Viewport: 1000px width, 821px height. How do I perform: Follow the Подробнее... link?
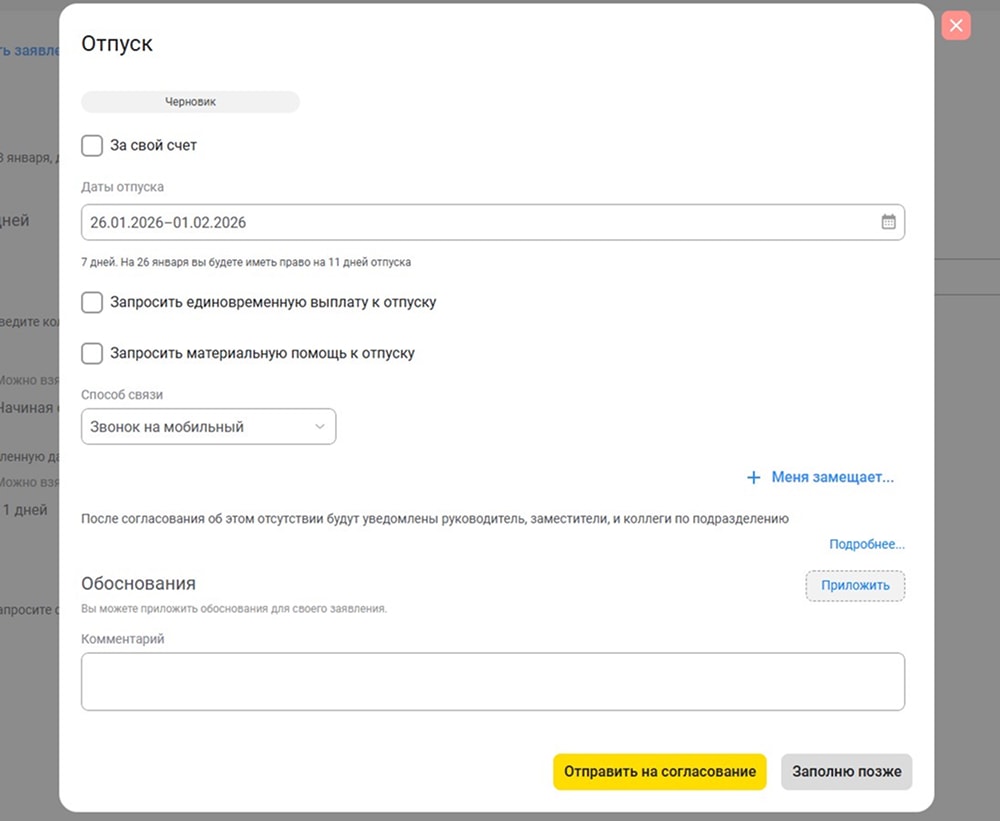pos(866,545)
